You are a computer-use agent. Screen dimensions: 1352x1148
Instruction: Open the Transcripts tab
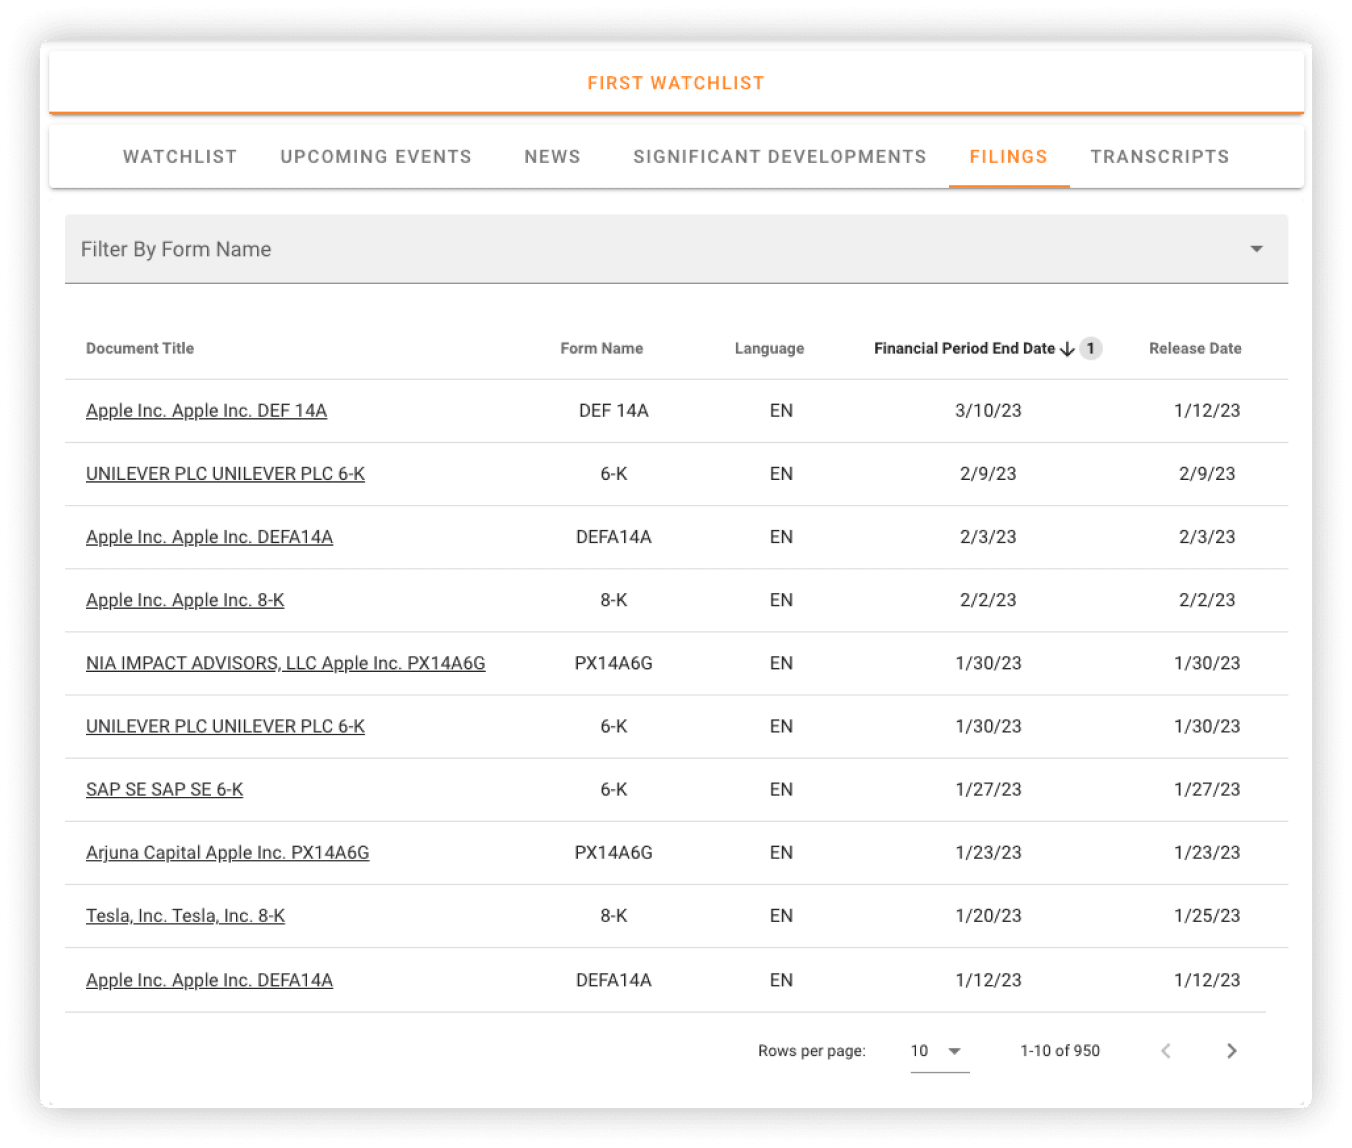(x=1159, y=157)
